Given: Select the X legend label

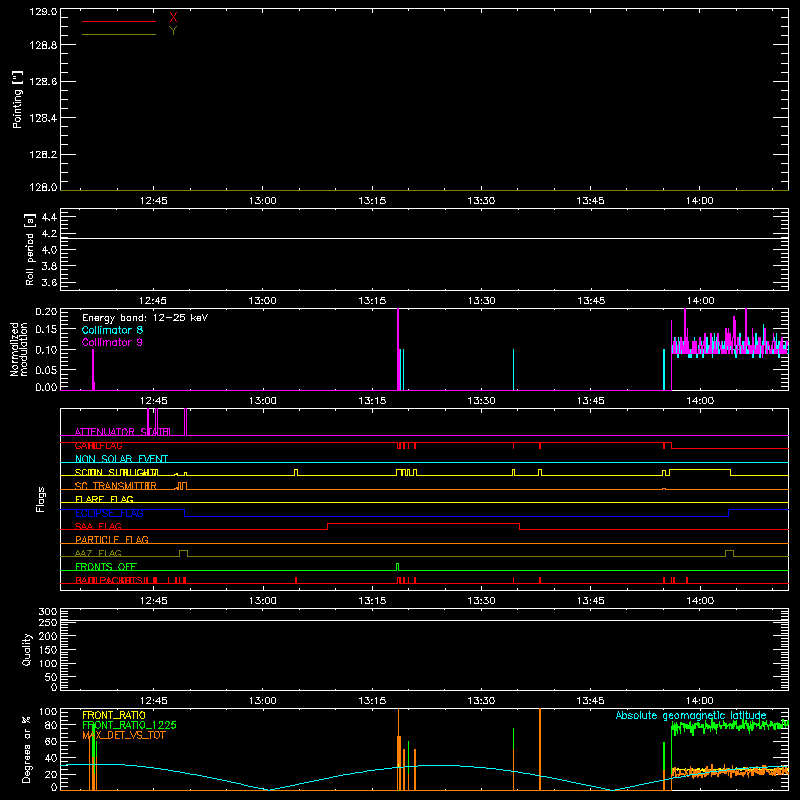Looking at the screenshot, I should 173,18.
